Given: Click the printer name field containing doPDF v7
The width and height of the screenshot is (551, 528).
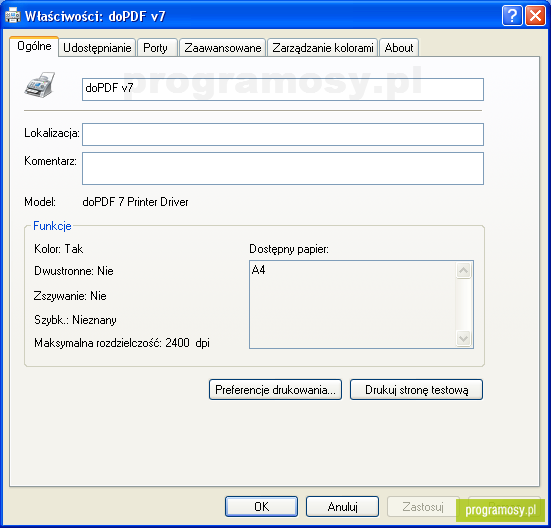Looking at the screenshot, I should pos(283,90).
